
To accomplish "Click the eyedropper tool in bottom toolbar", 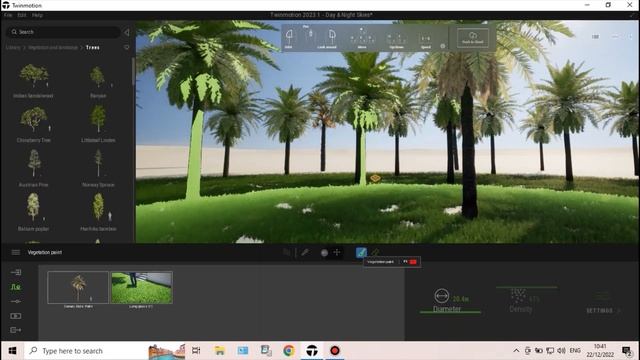I will [x=305, y=252].
